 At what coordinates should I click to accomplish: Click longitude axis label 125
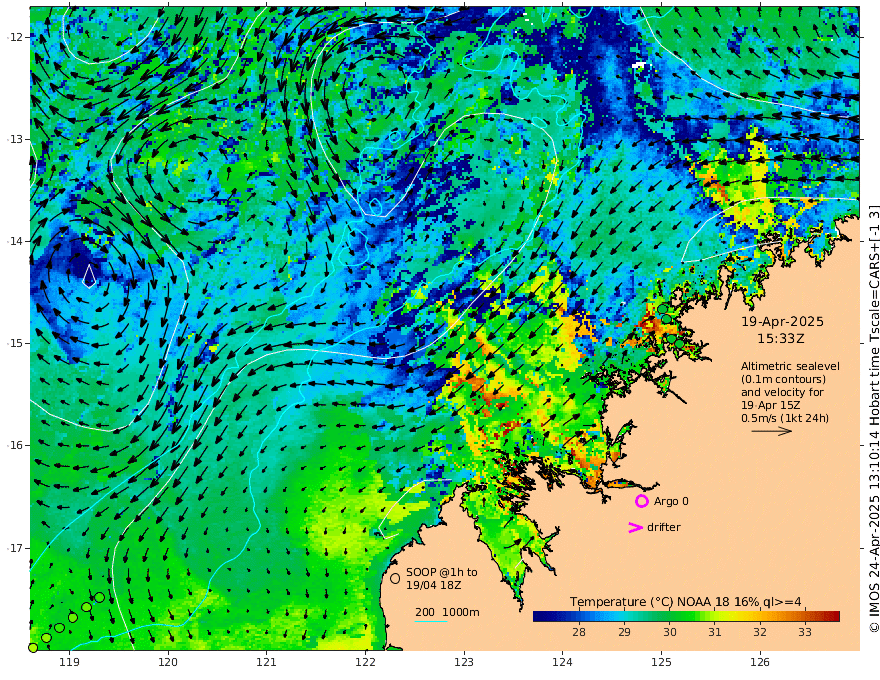[661, 662]
